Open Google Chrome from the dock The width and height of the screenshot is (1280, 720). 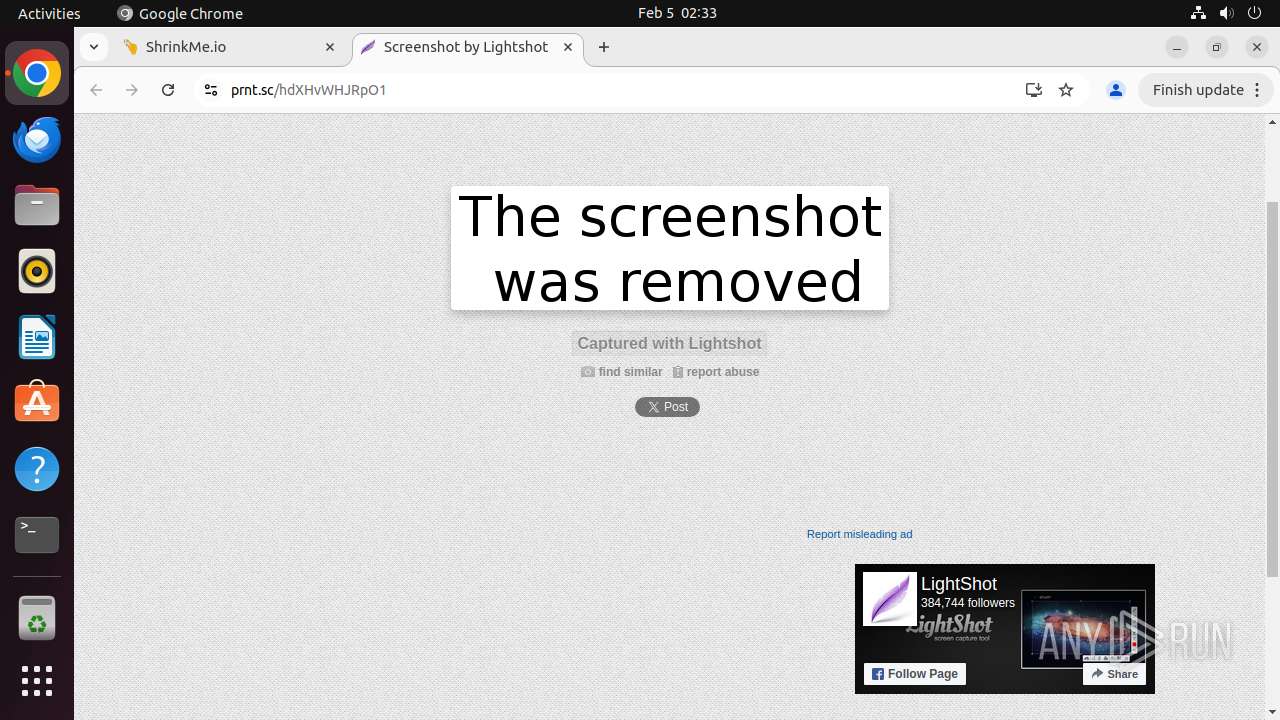[x=37, y=74]
